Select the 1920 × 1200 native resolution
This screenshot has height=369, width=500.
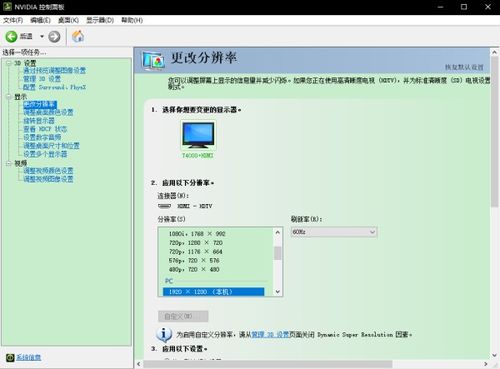click(213, 292)
